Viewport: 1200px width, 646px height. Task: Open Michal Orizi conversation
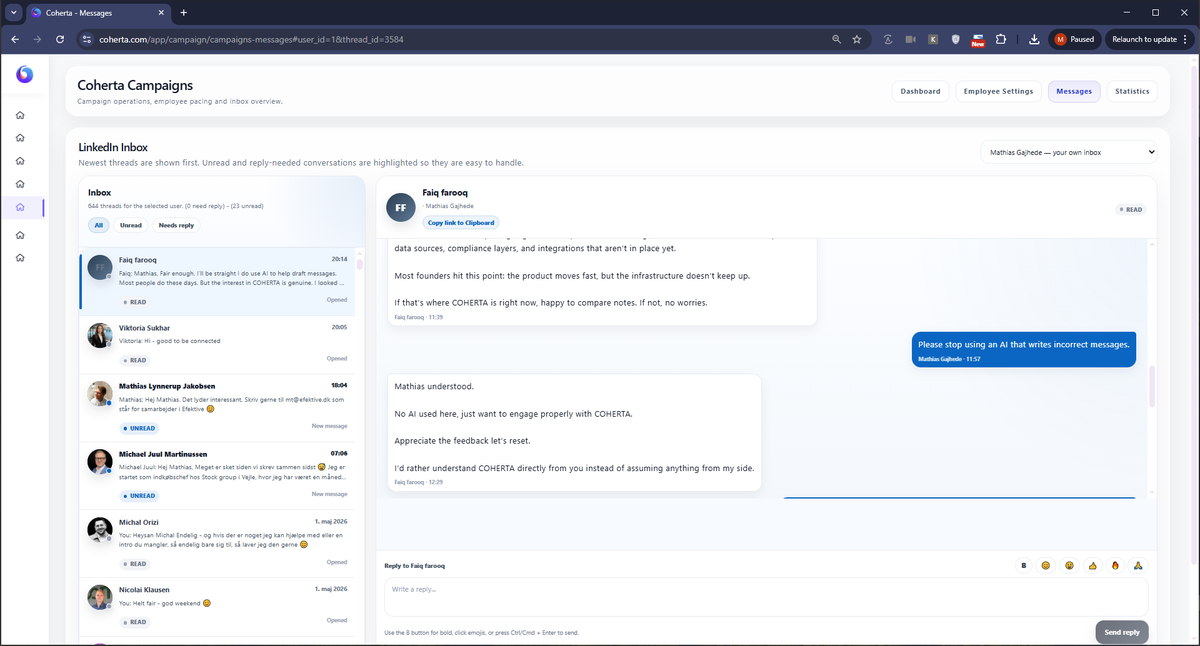pyautogui.click(x=216, y=544)
